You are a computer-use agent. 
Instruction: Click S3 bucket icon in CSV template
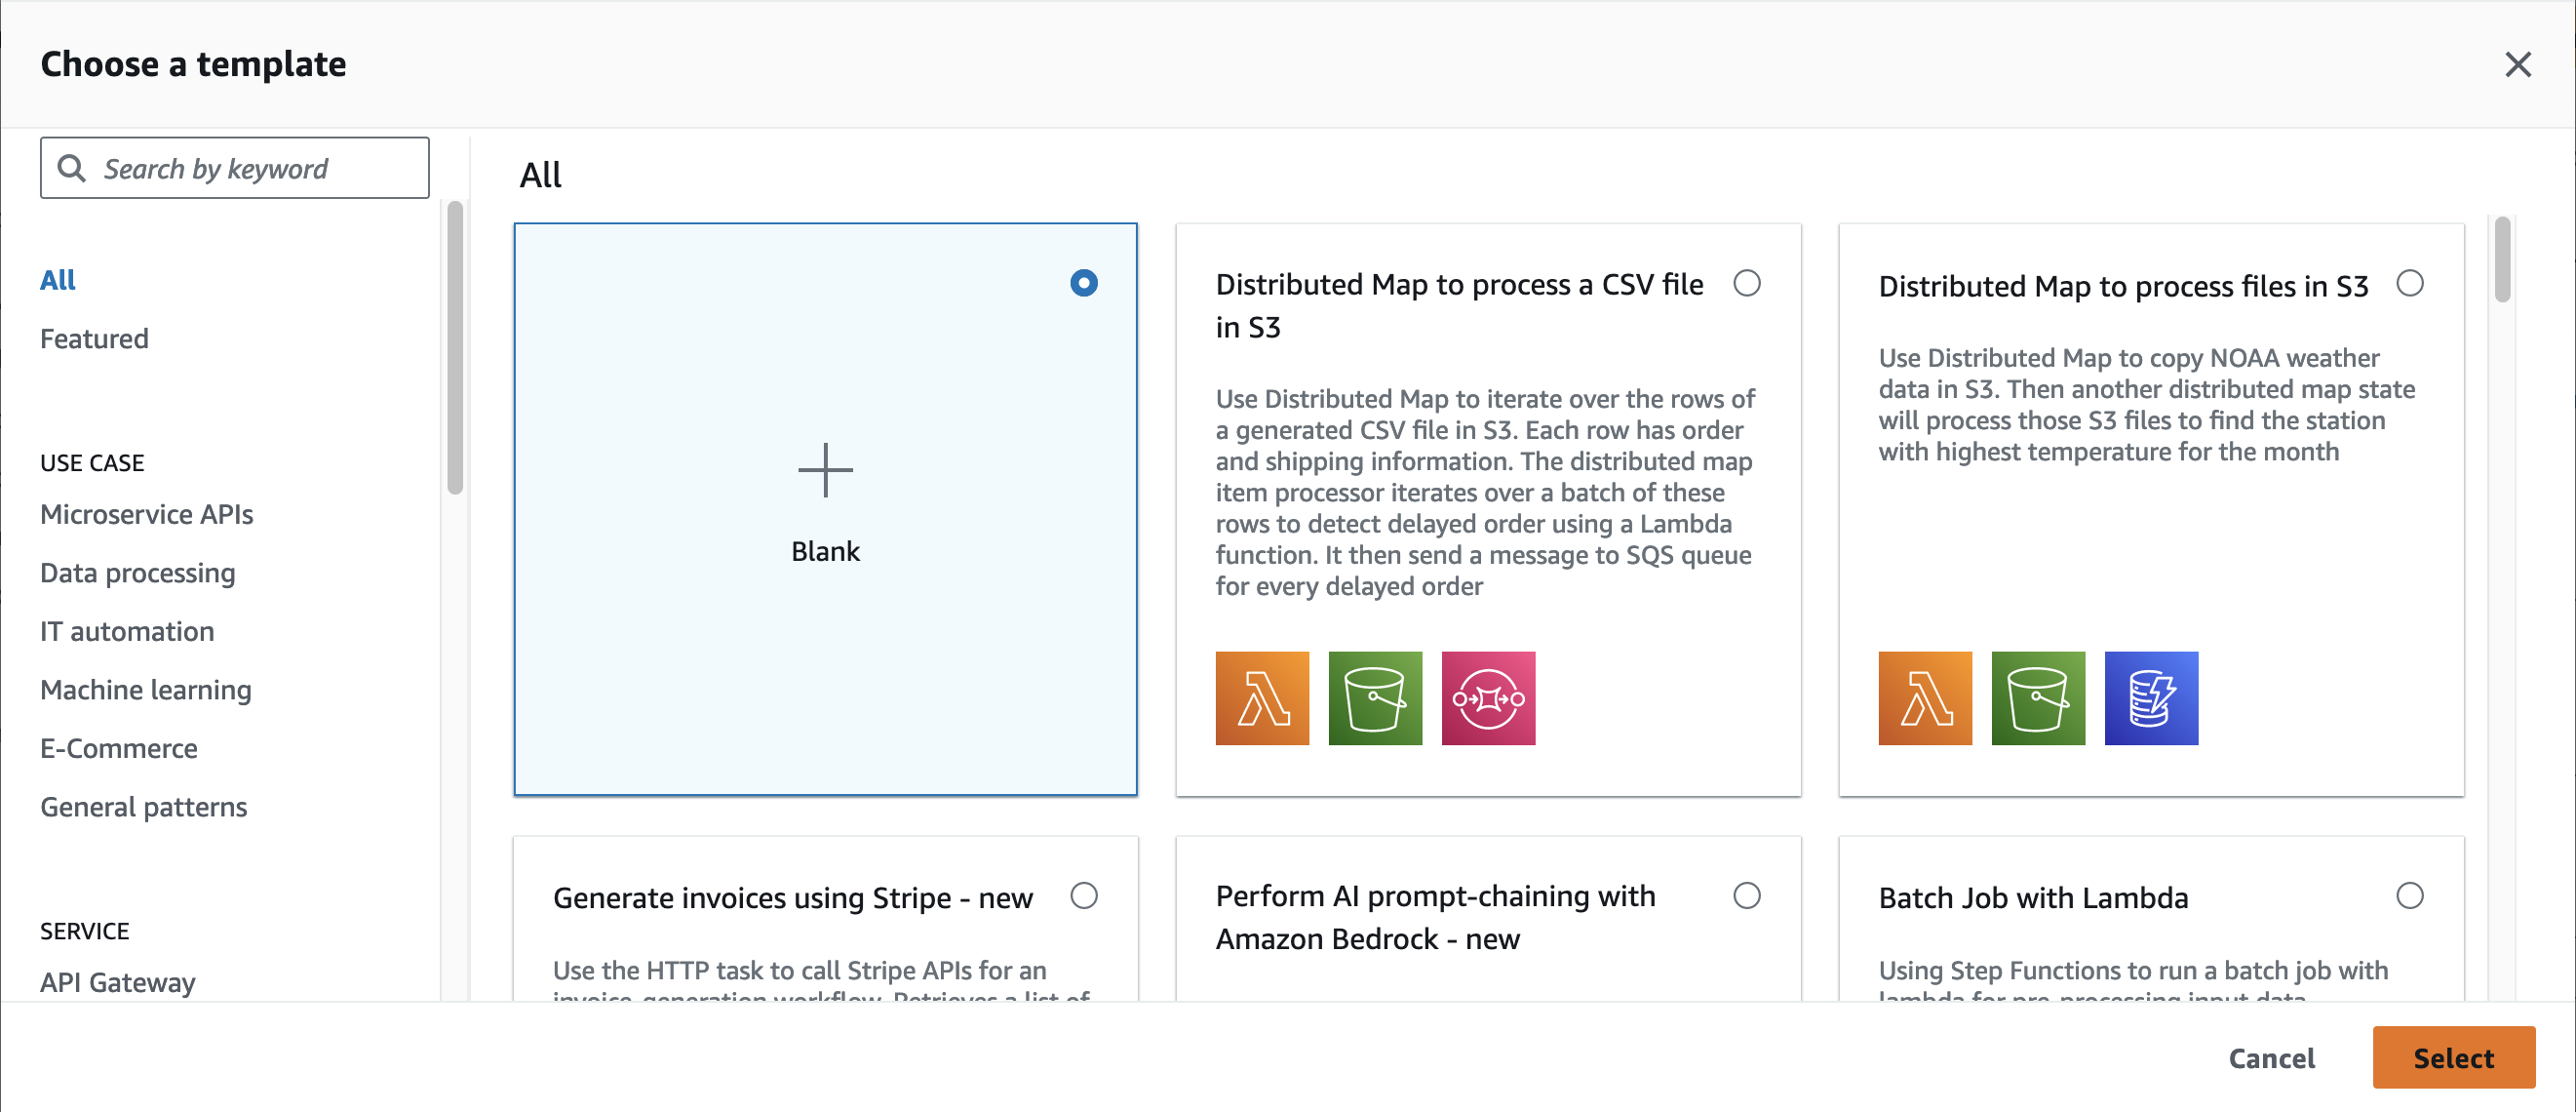(1375, 698)
